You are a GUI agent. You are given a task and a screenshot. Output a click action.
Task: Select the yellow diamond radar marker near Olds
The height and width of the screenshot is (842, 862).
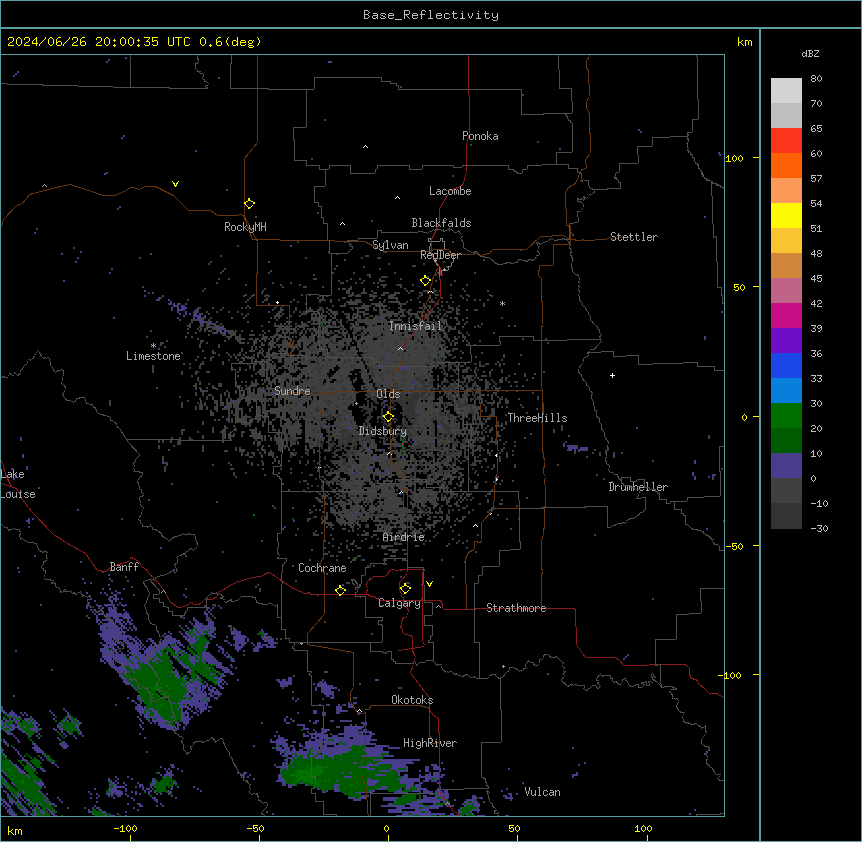click(388, 416)
